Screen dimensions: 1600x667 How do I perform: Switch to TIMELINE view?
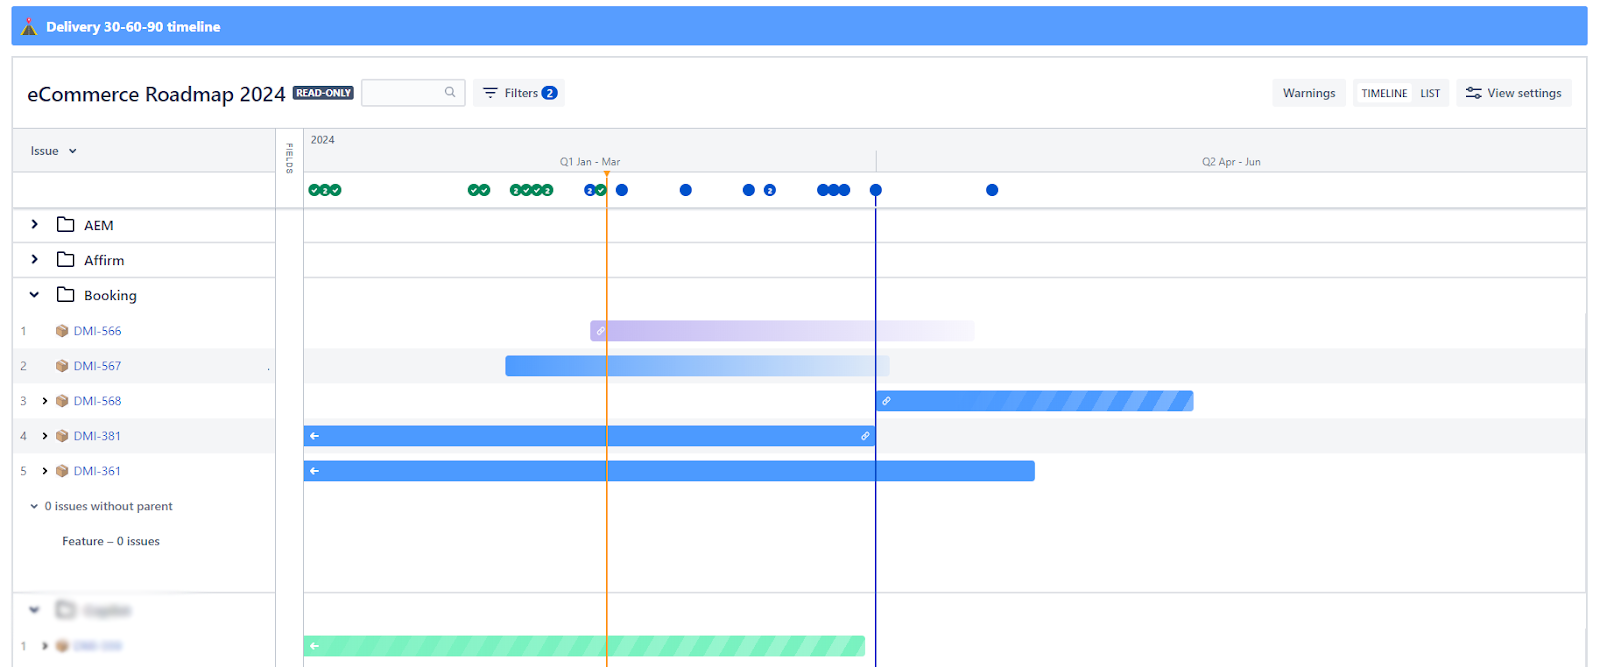tap(1384, 93)
